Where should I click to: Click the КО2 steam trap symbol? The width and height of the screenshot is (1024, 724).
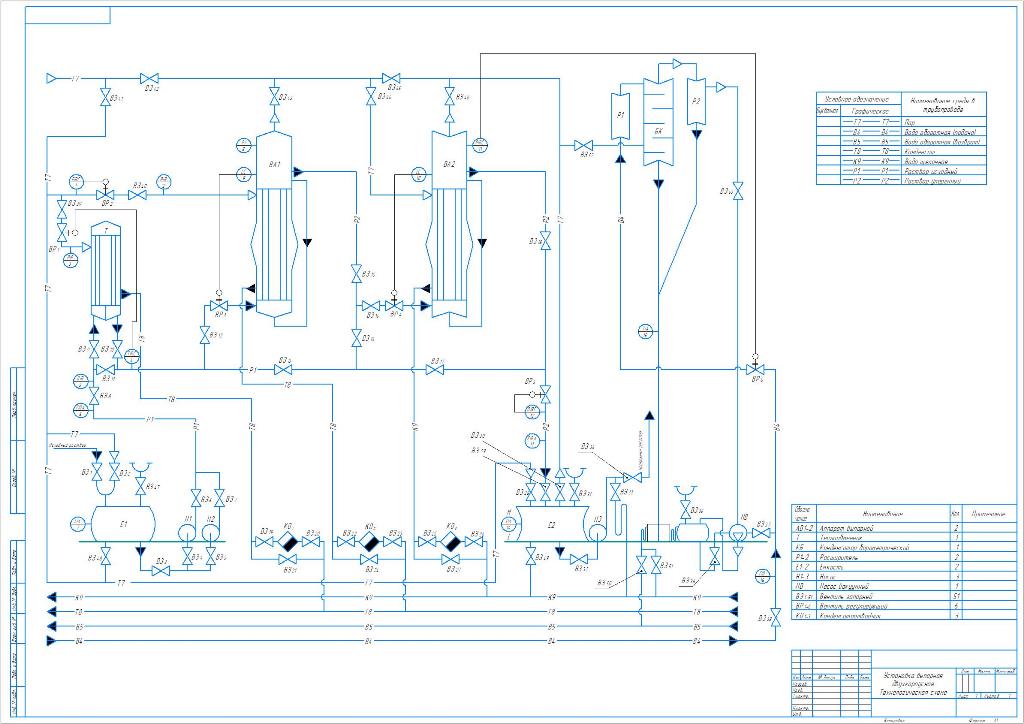(x=370, y=542)
